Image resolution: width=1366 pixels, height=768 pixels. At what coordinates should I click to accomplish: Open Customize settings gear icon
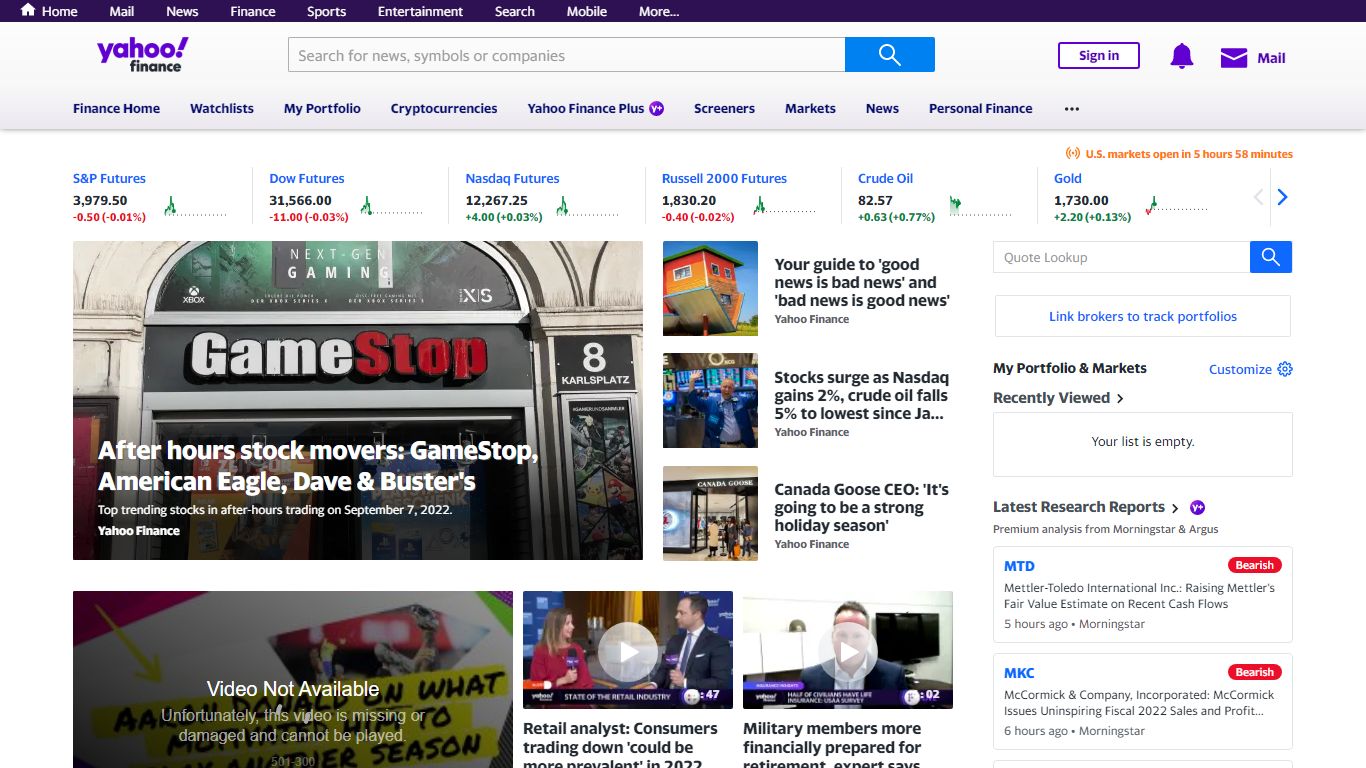point(1285,369)
